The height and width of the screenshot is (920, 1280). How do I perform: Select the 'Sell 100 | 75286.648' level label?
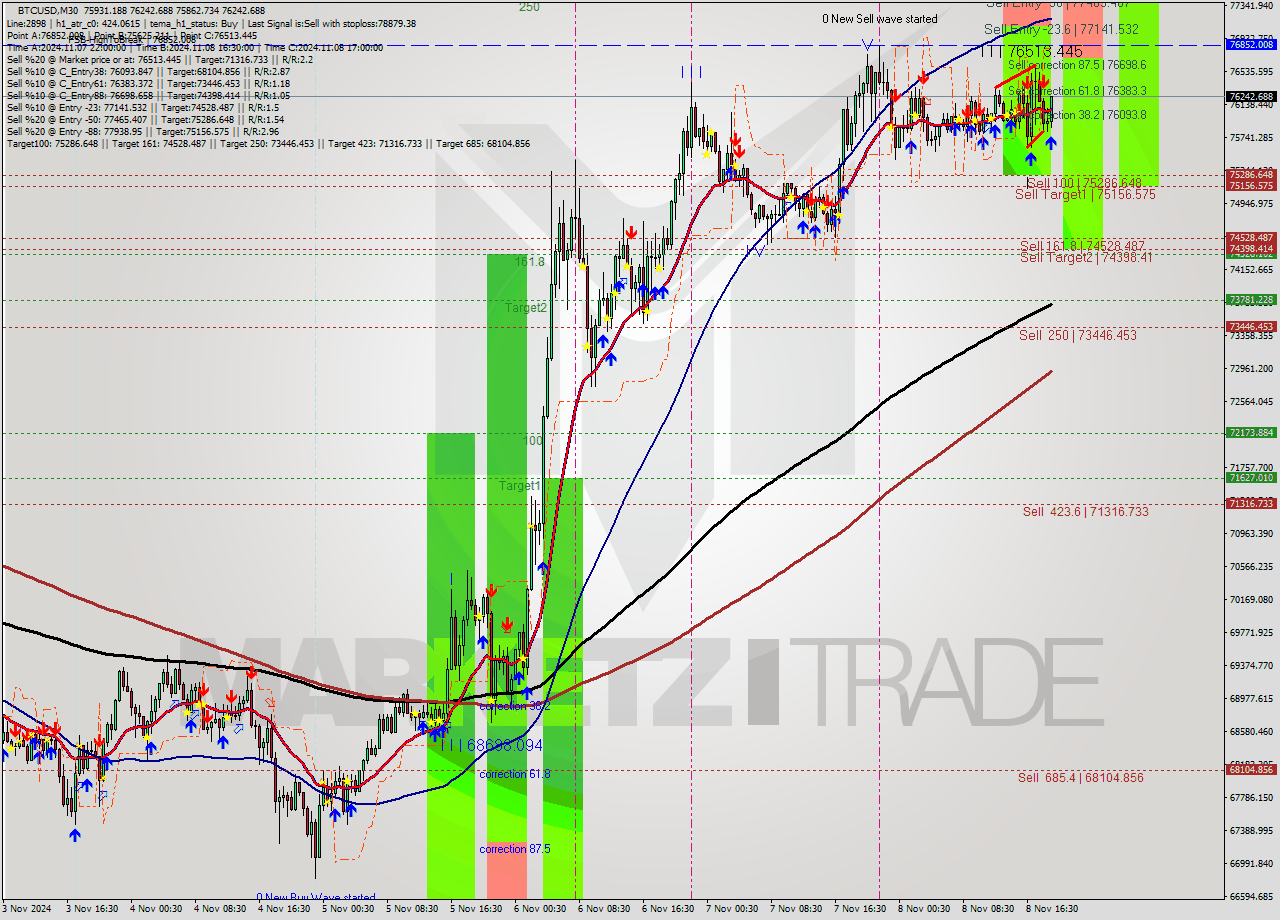click(1083, 183)
